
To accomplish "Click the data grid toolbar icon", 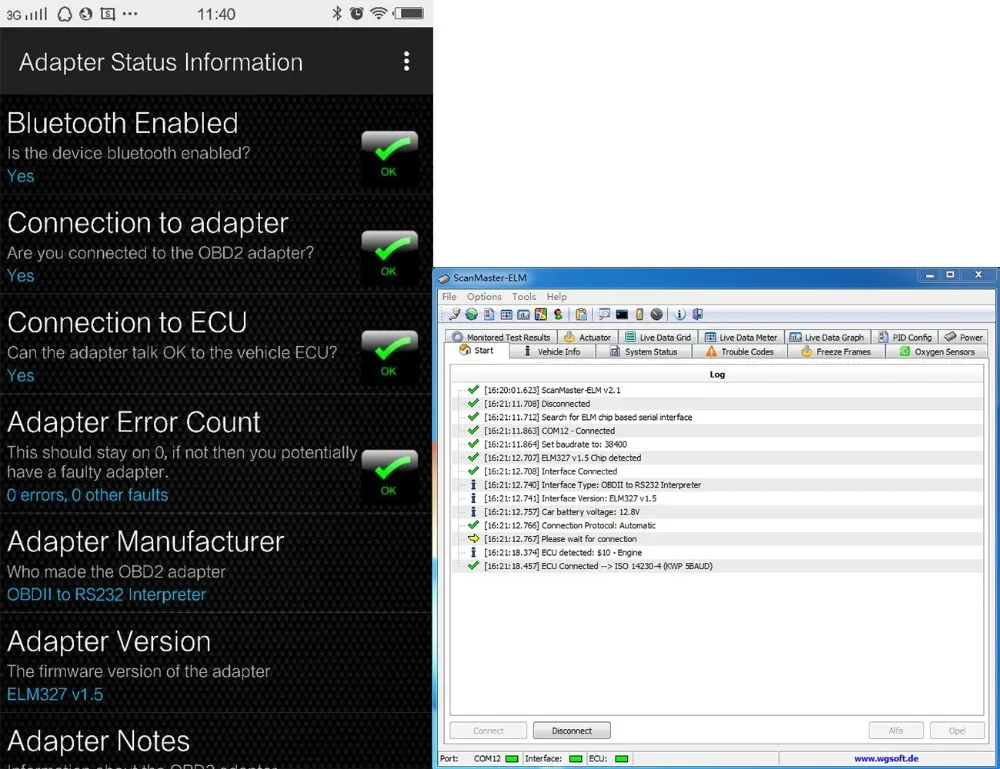I will (x=506, y=314).
